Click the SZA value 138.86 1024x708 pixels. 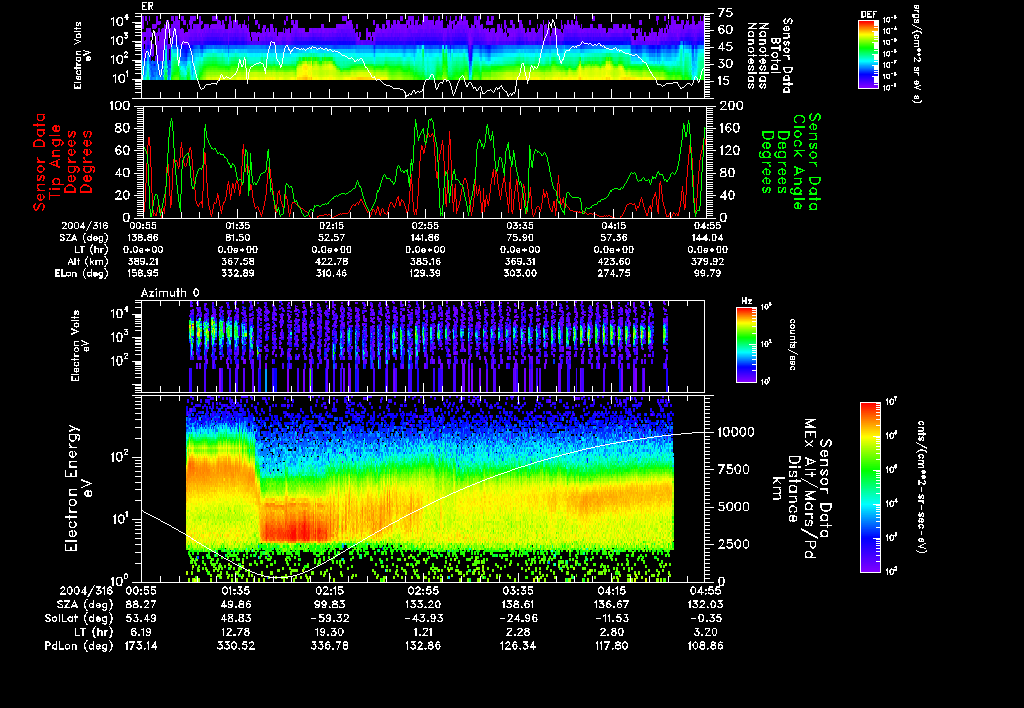tap(142, 238)
